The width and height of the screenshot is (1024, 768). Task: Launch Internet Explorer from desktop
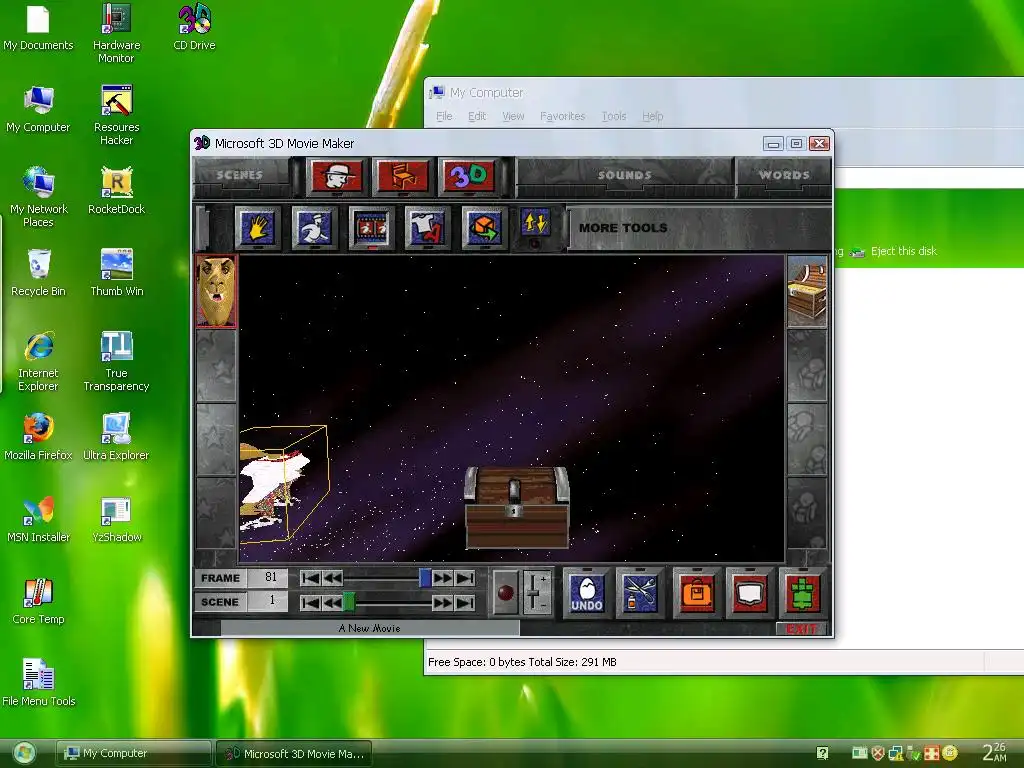(x=38, y=361)
